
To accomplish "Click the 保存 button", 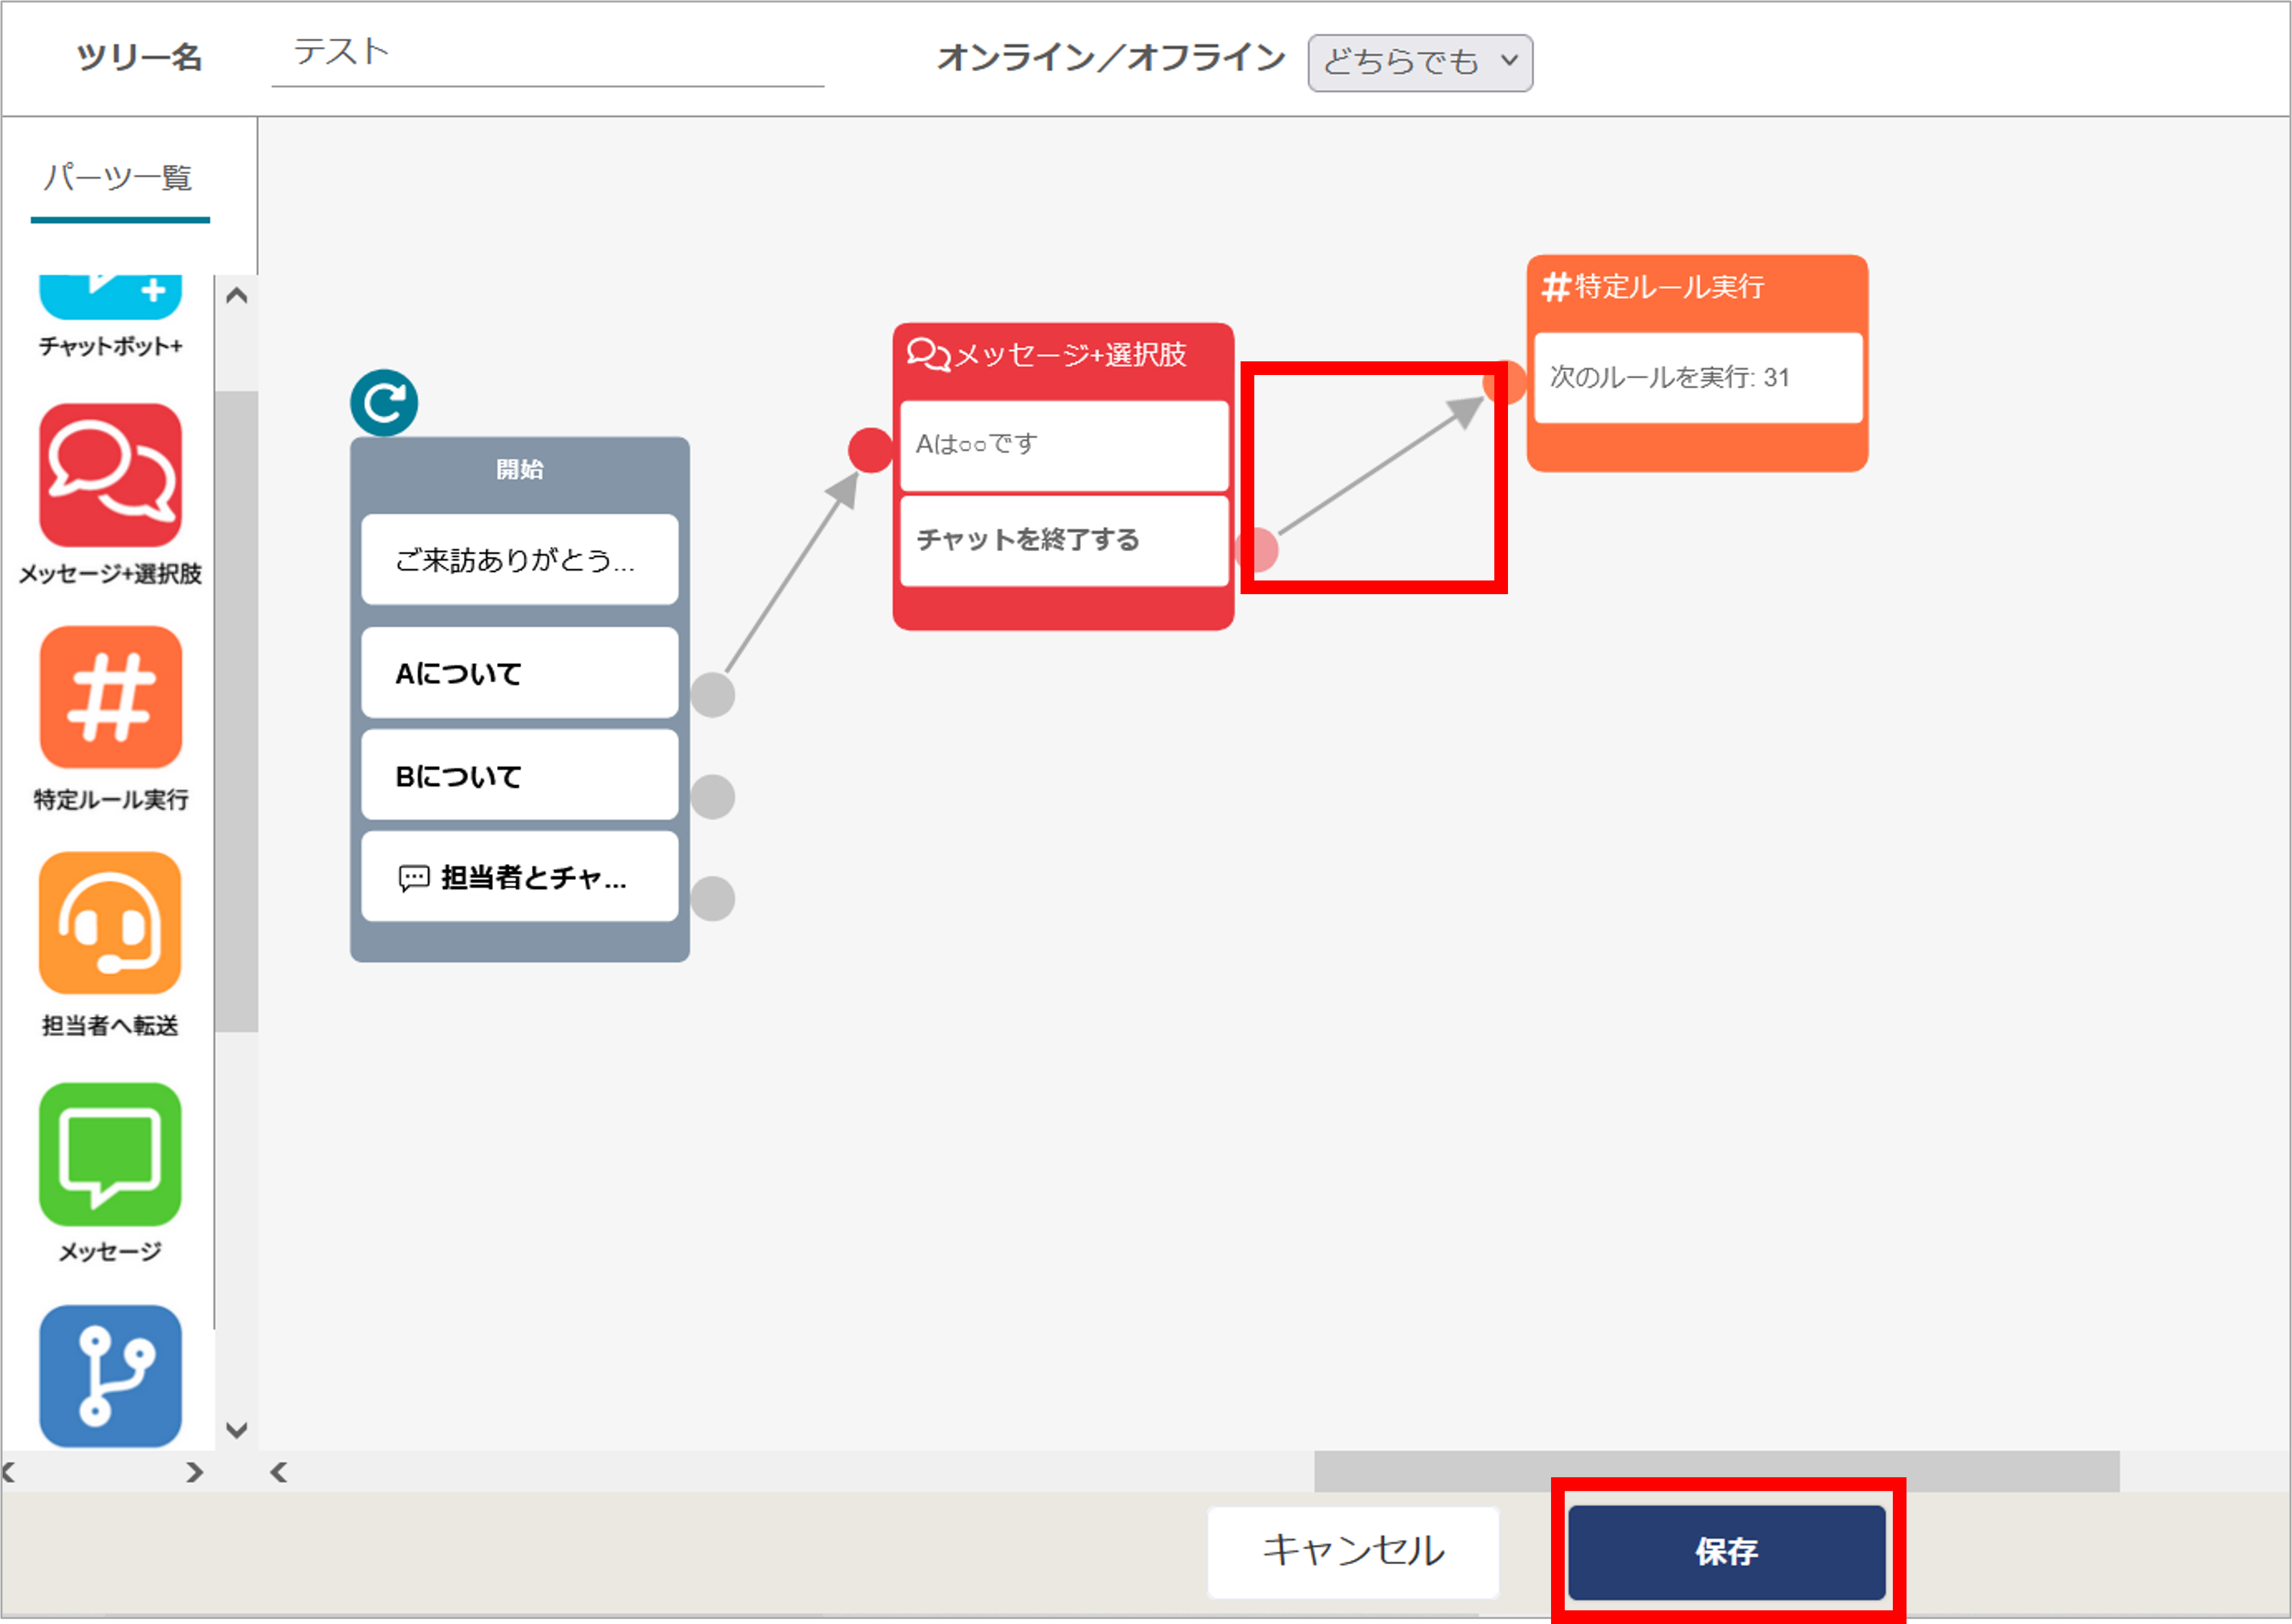I will point(1727,1553).
